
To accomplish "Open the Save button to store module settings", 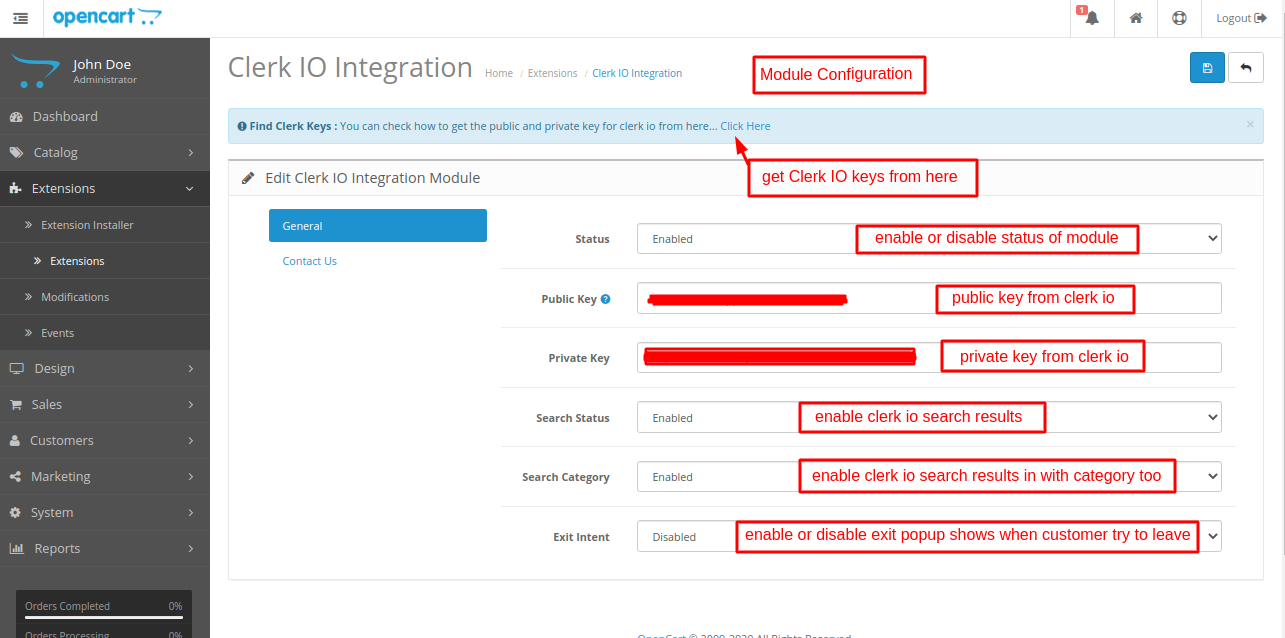I will [x=1207, y=67].
